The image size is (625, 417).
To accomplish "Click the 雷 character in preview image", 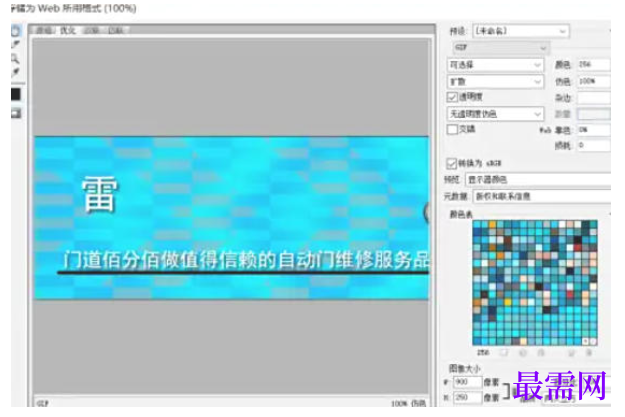I will click(100, 195).
